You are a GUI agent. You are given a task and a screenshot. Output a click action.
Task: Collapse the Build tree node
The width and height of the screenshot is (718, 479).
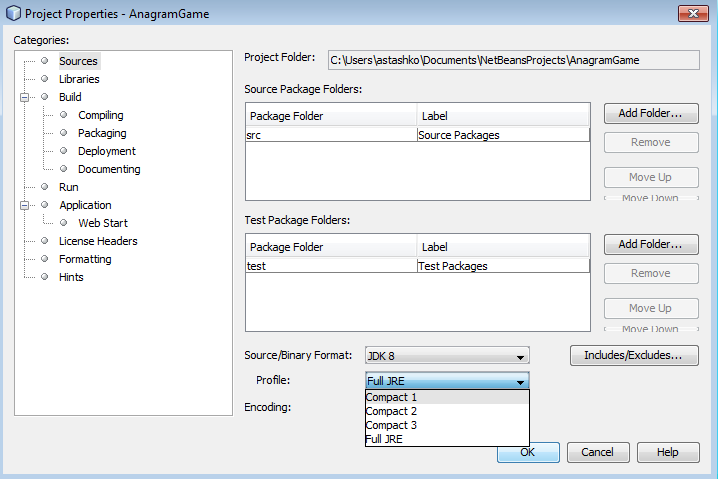23,97
